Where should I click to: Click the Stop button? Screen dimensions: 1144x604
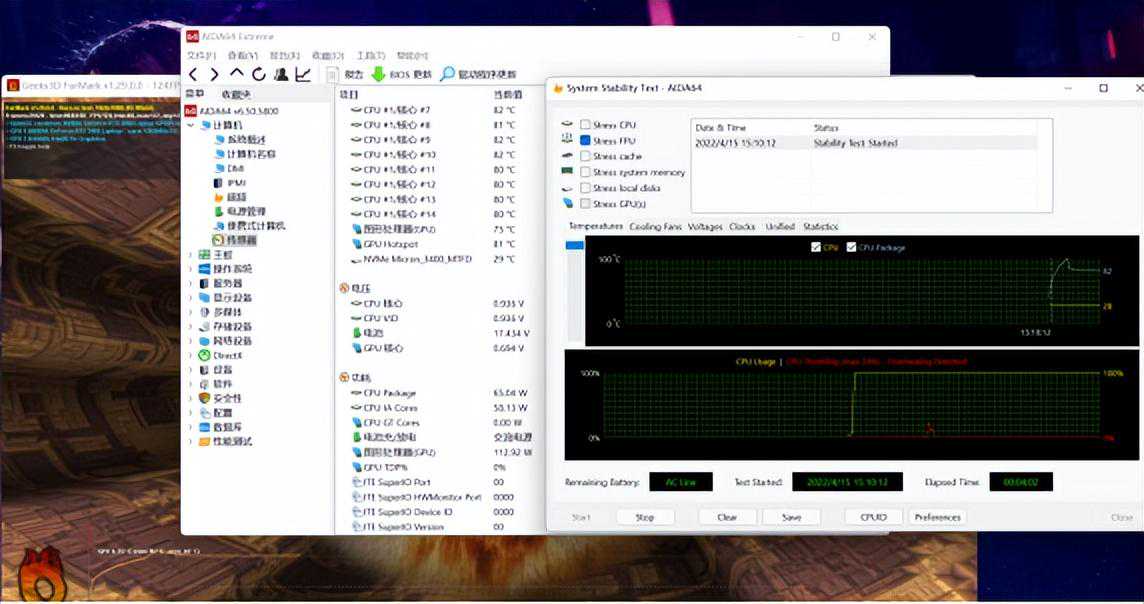[x=645, y=517]
